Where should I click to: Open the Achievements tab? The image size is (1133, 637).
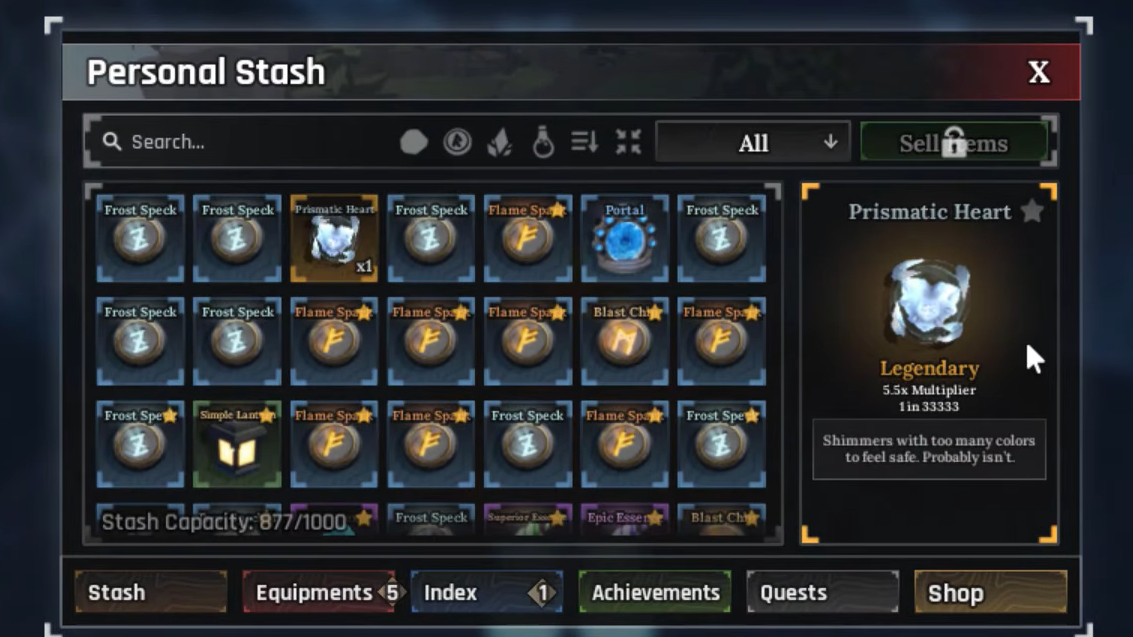tap(655, 592)
